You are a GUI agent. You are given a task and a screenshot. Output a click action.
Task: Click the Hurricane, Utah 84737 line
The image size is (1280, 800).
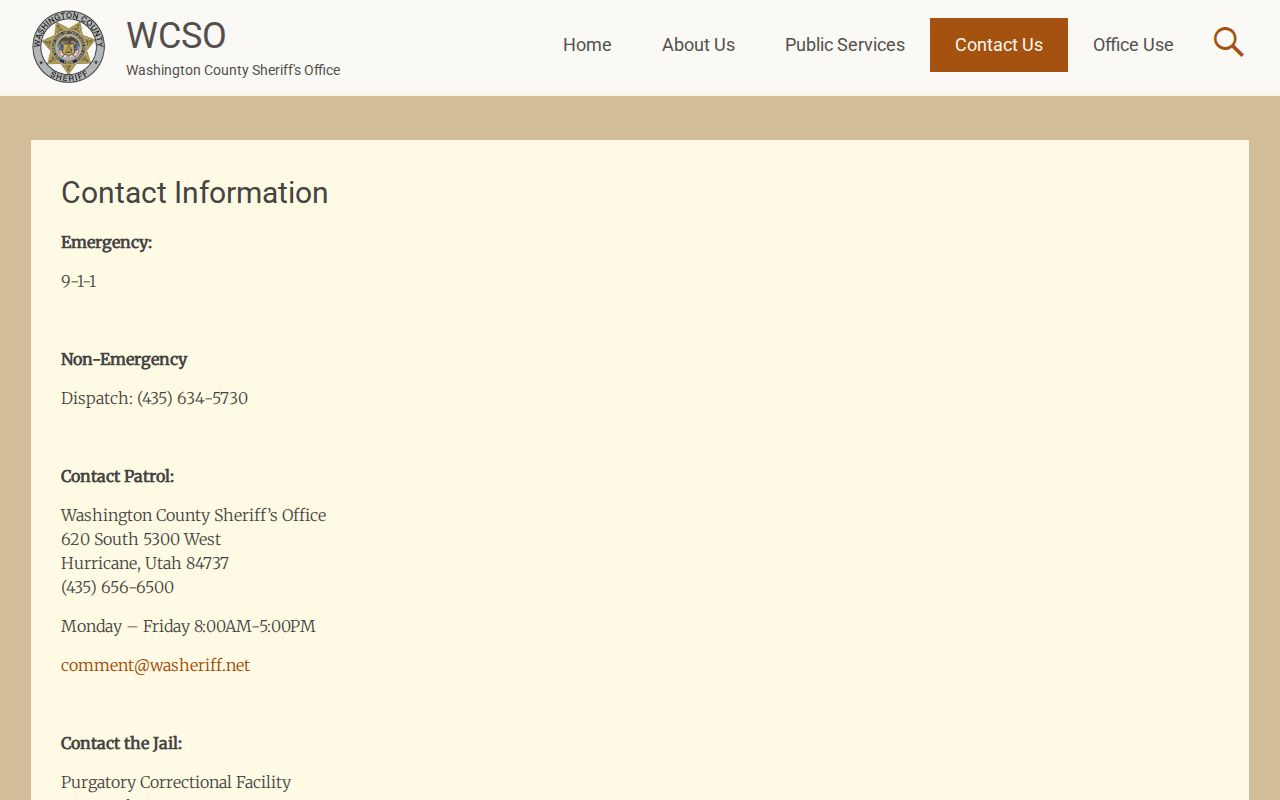click(x=145, y=563)
